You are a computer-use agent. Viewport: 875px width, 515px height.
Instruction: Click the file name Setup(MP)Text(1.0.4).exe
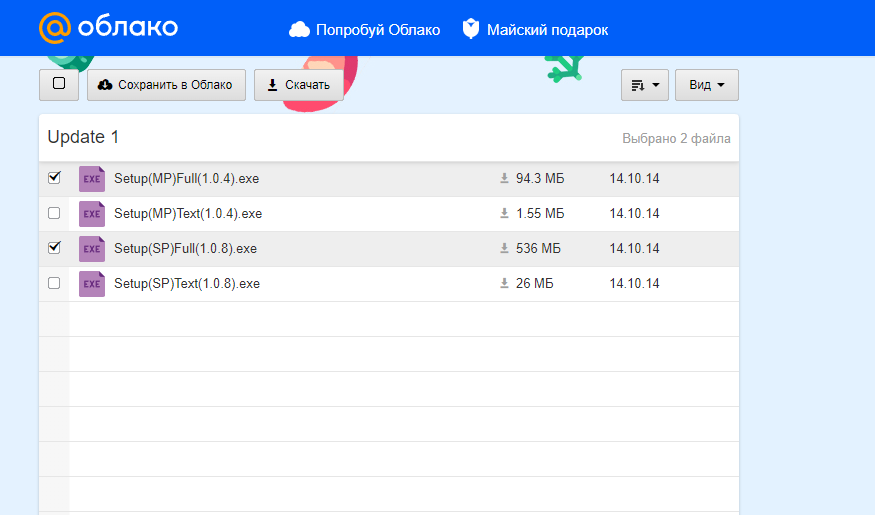coord(188,214)
